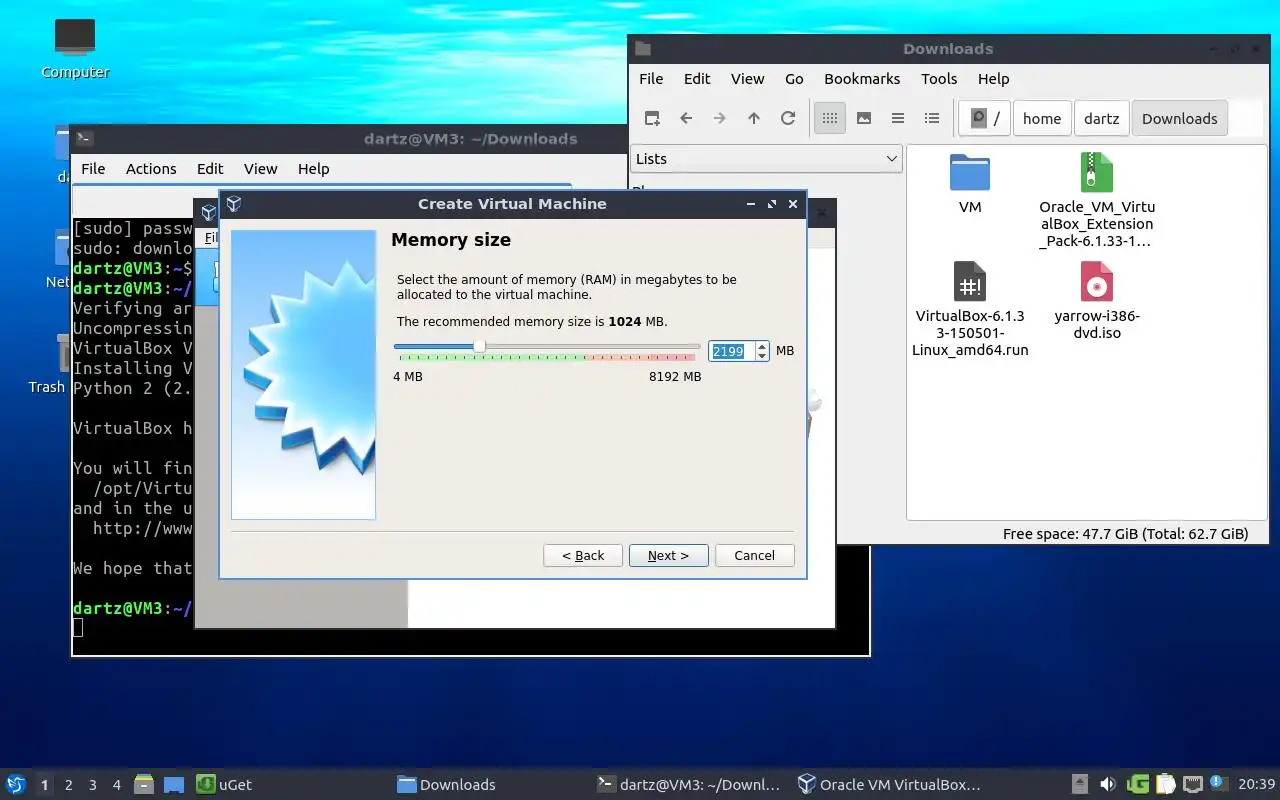Open uGet tray icon in system tray

[x=1138, y=784]
